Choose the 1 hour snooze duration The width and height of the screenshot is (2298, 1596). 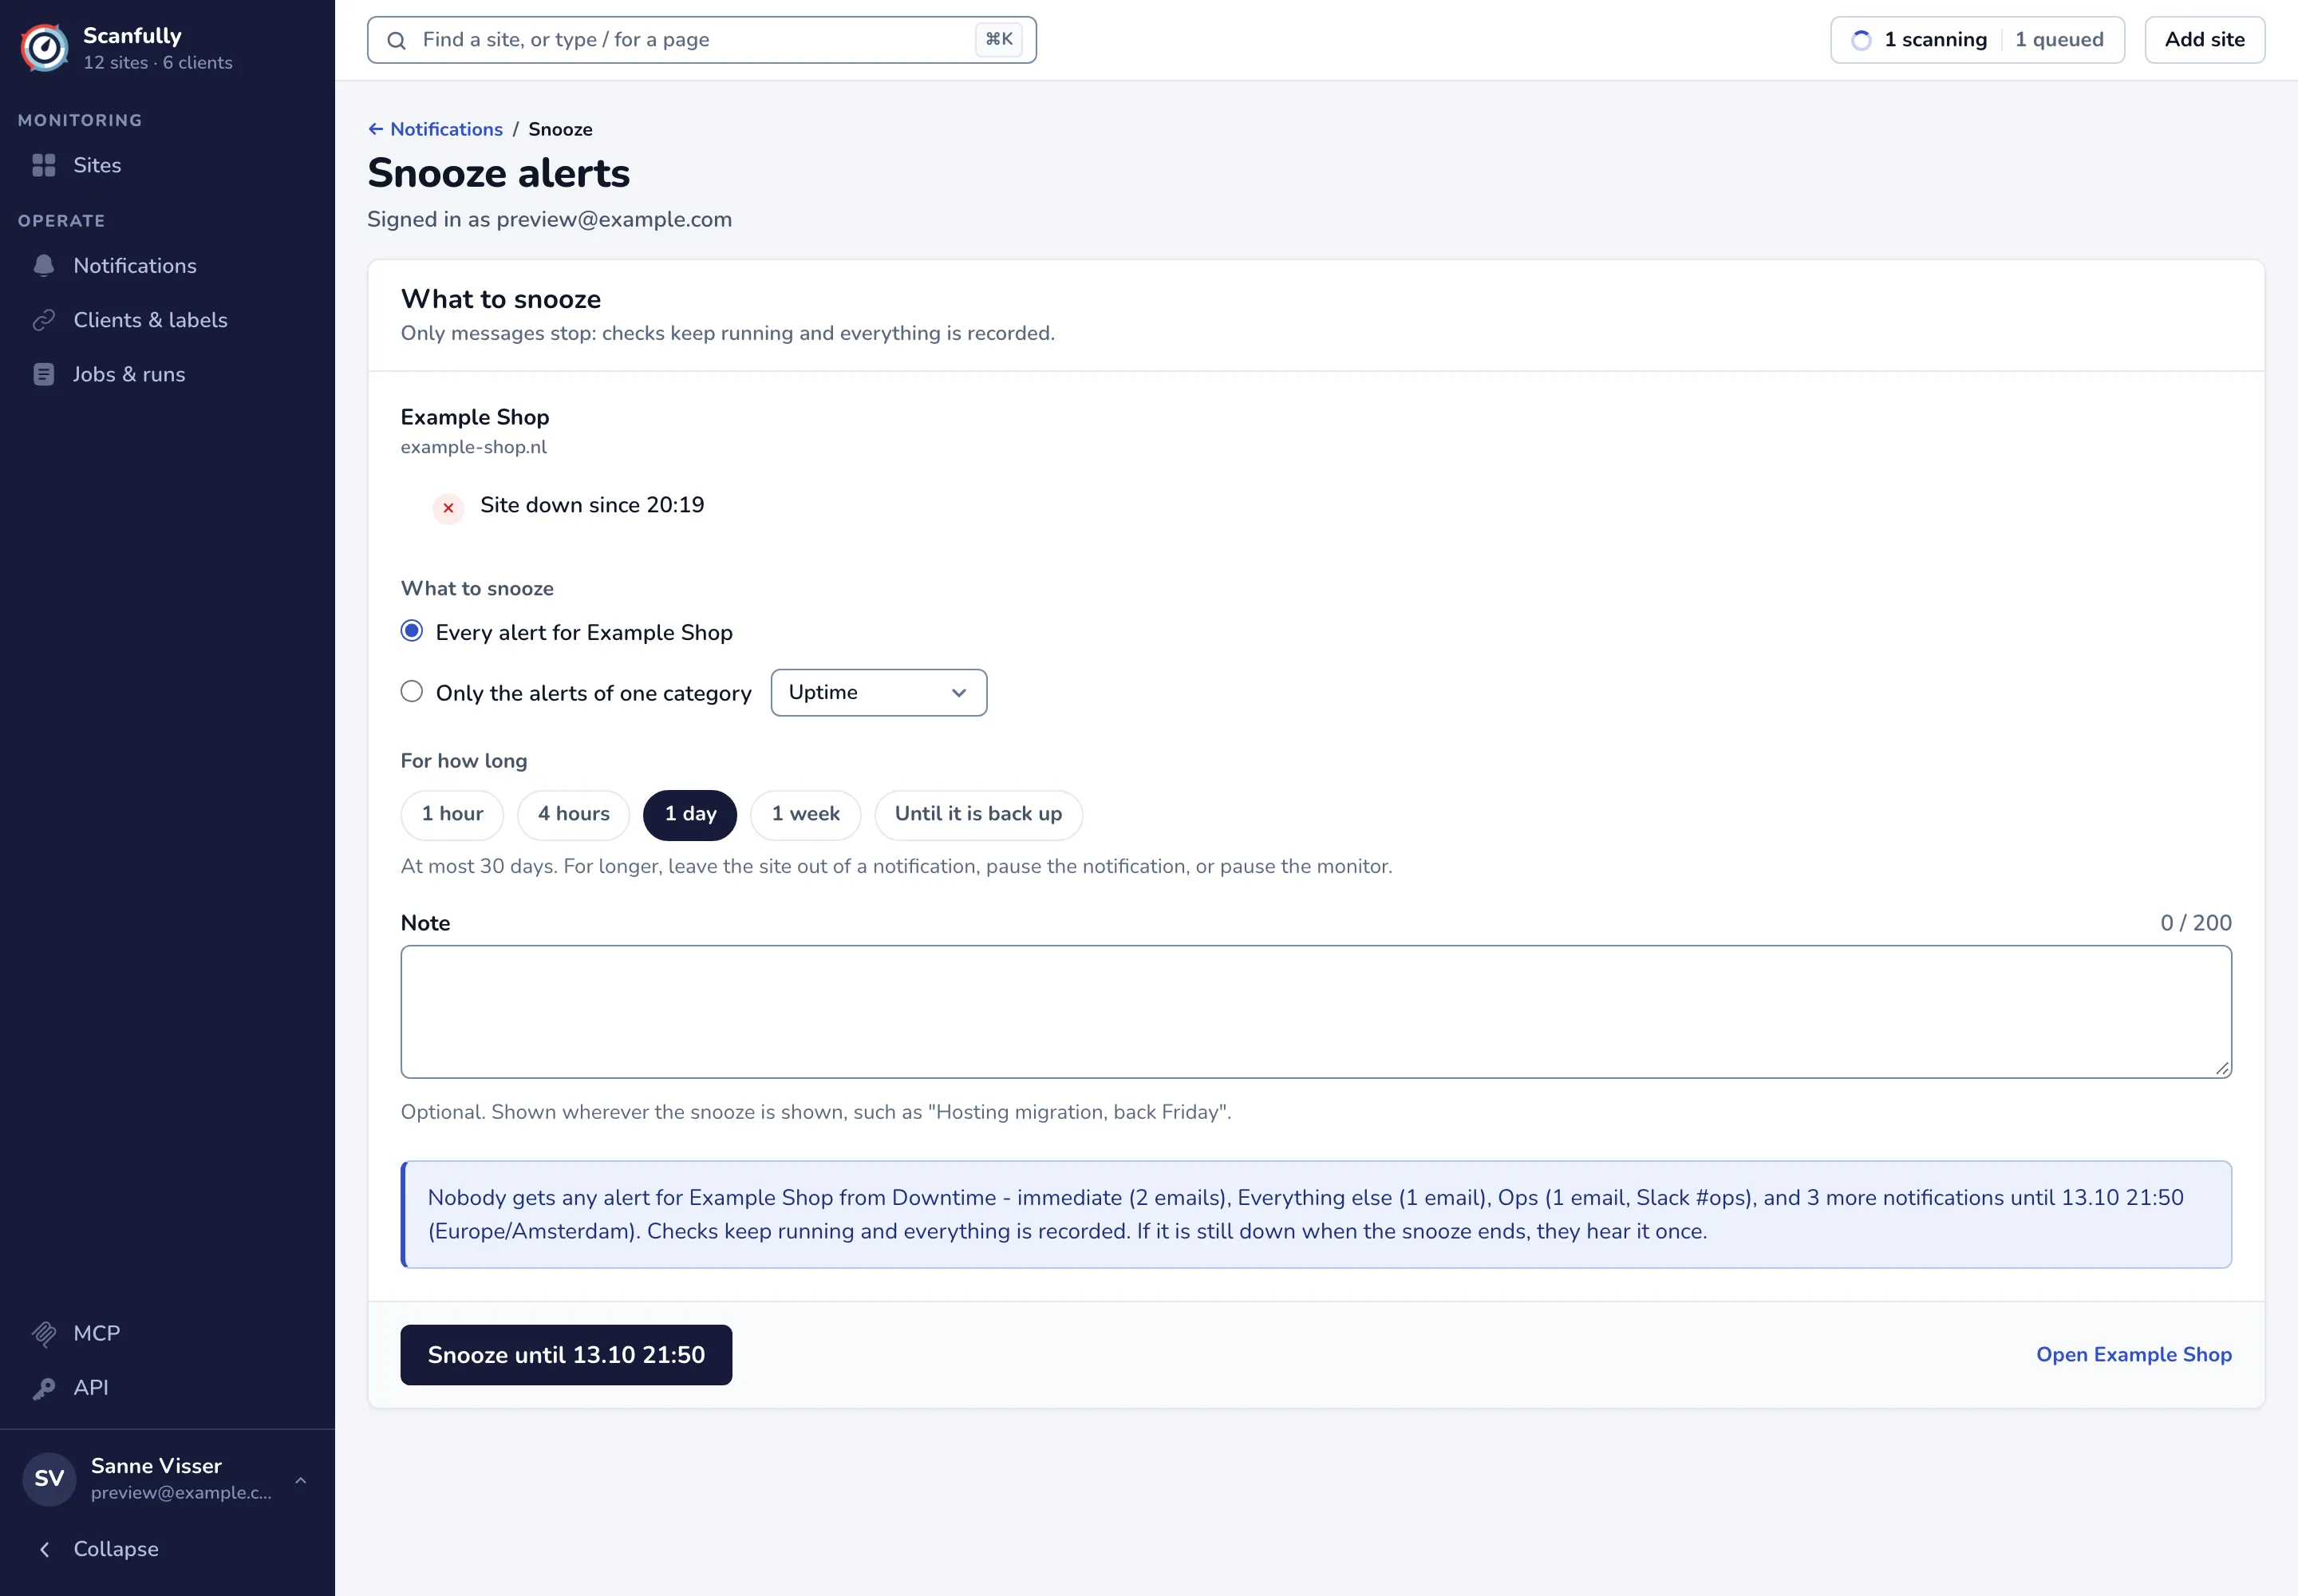pyautogui.click(x=452, y=814)
